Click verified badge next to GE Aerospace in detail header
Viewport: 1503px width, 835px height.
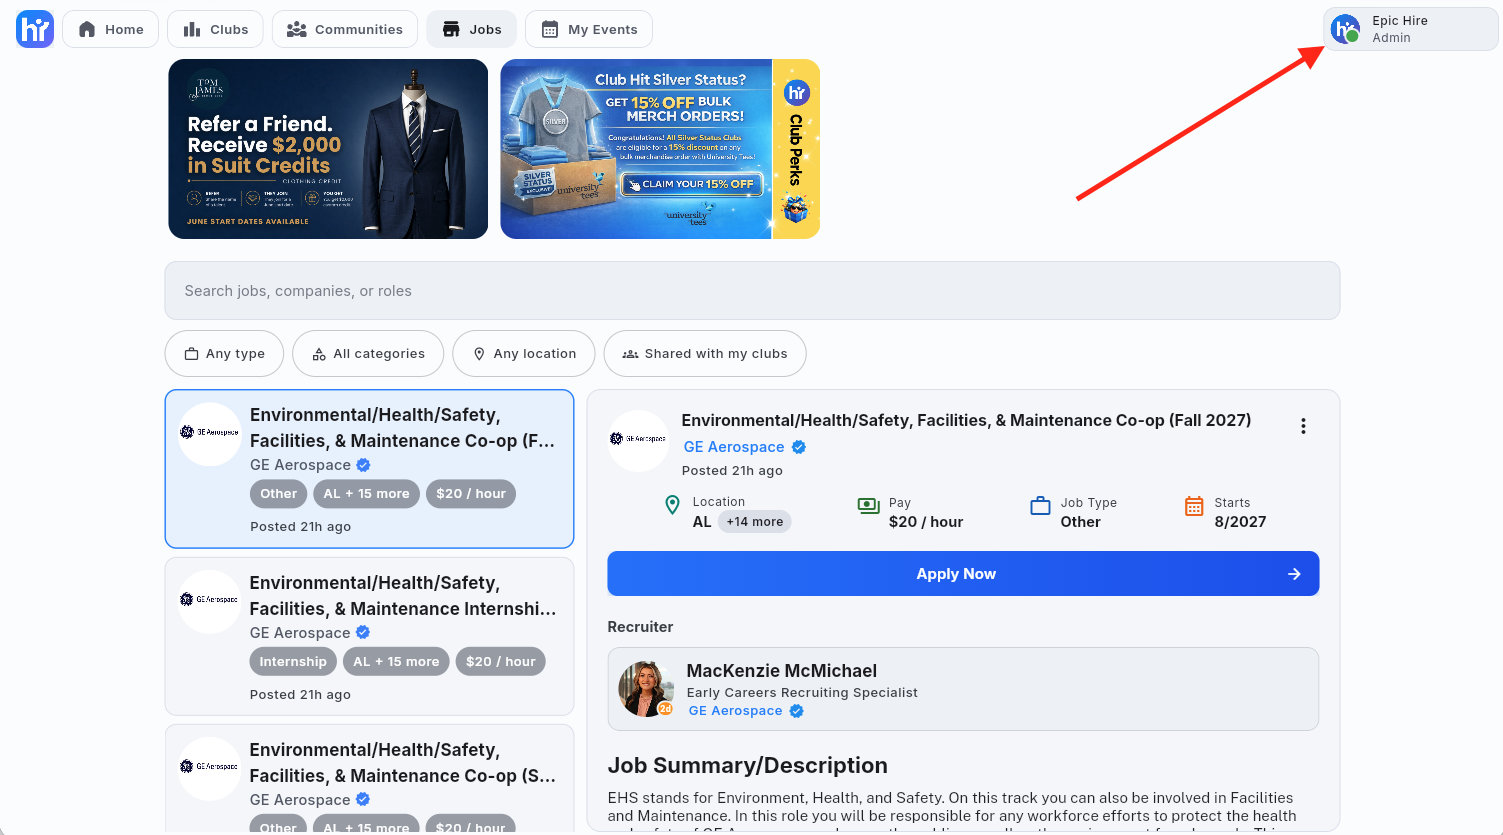coord(799,447)
